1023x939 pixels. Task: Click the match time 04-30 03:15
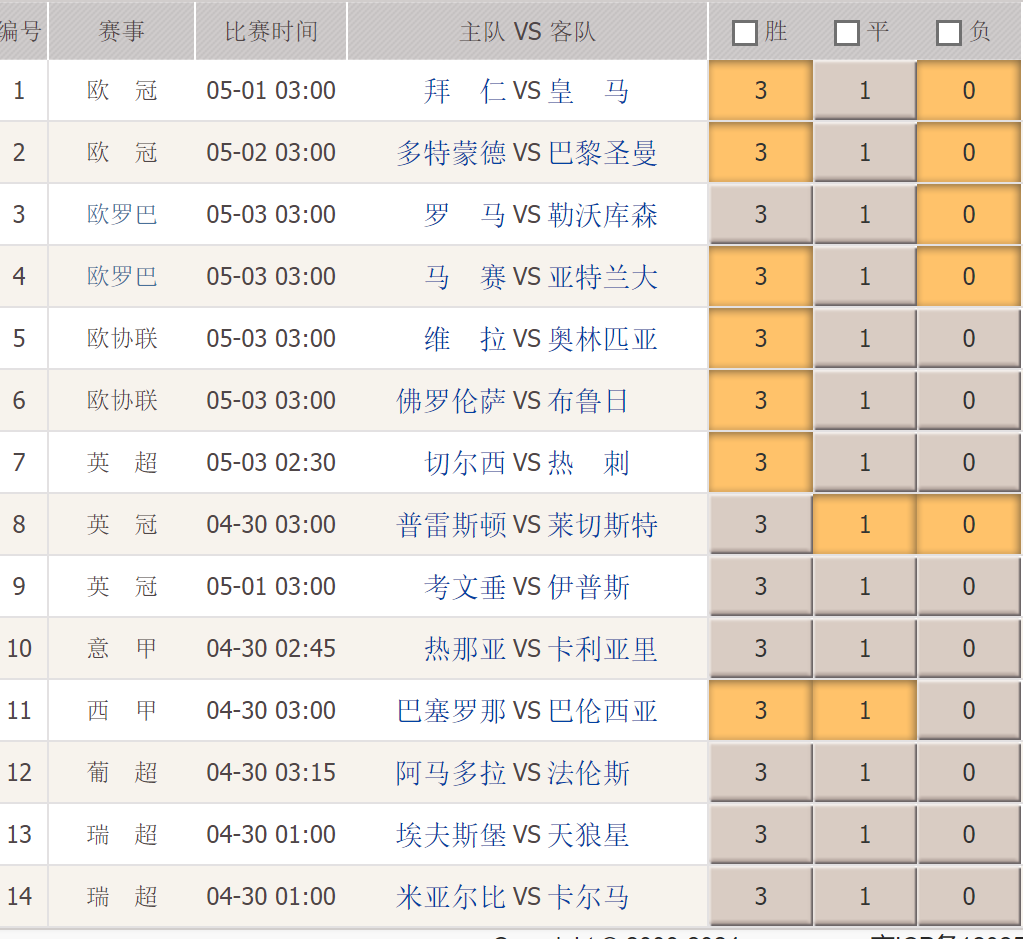(271, 773)
